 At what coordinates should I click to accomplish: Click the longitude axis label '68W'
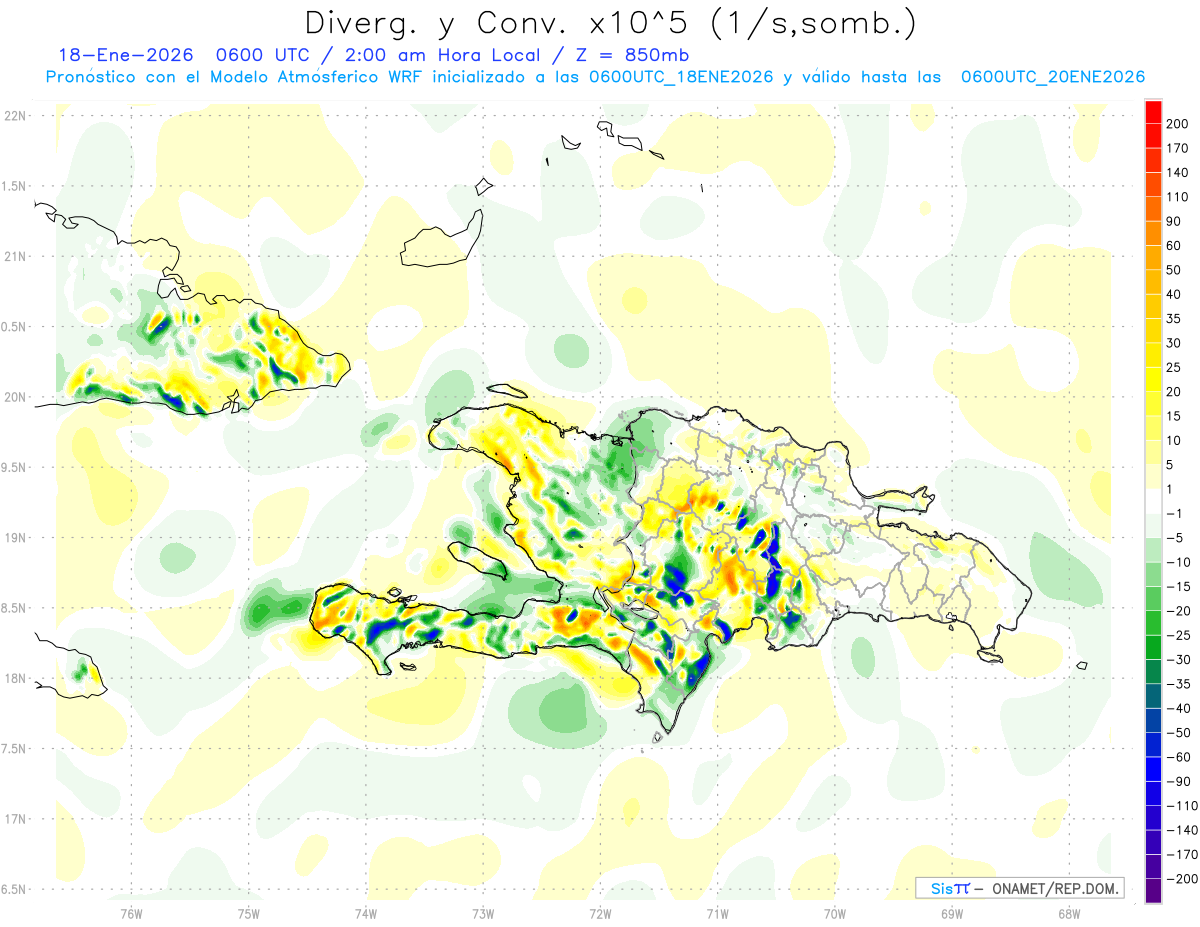1069,915
